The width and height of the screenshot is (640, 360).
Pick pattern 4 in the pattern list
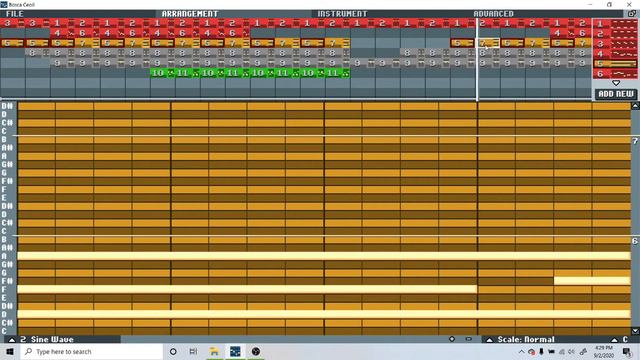pos(615,54)
